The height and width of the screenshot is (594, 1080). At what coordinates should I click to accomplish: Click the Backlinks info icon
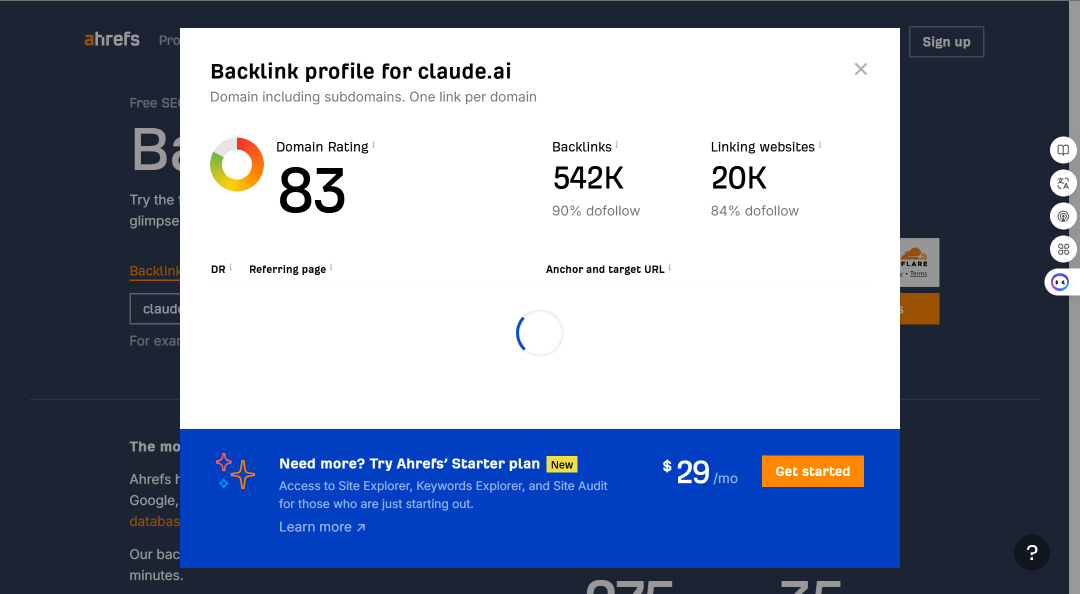coord(616,145)
